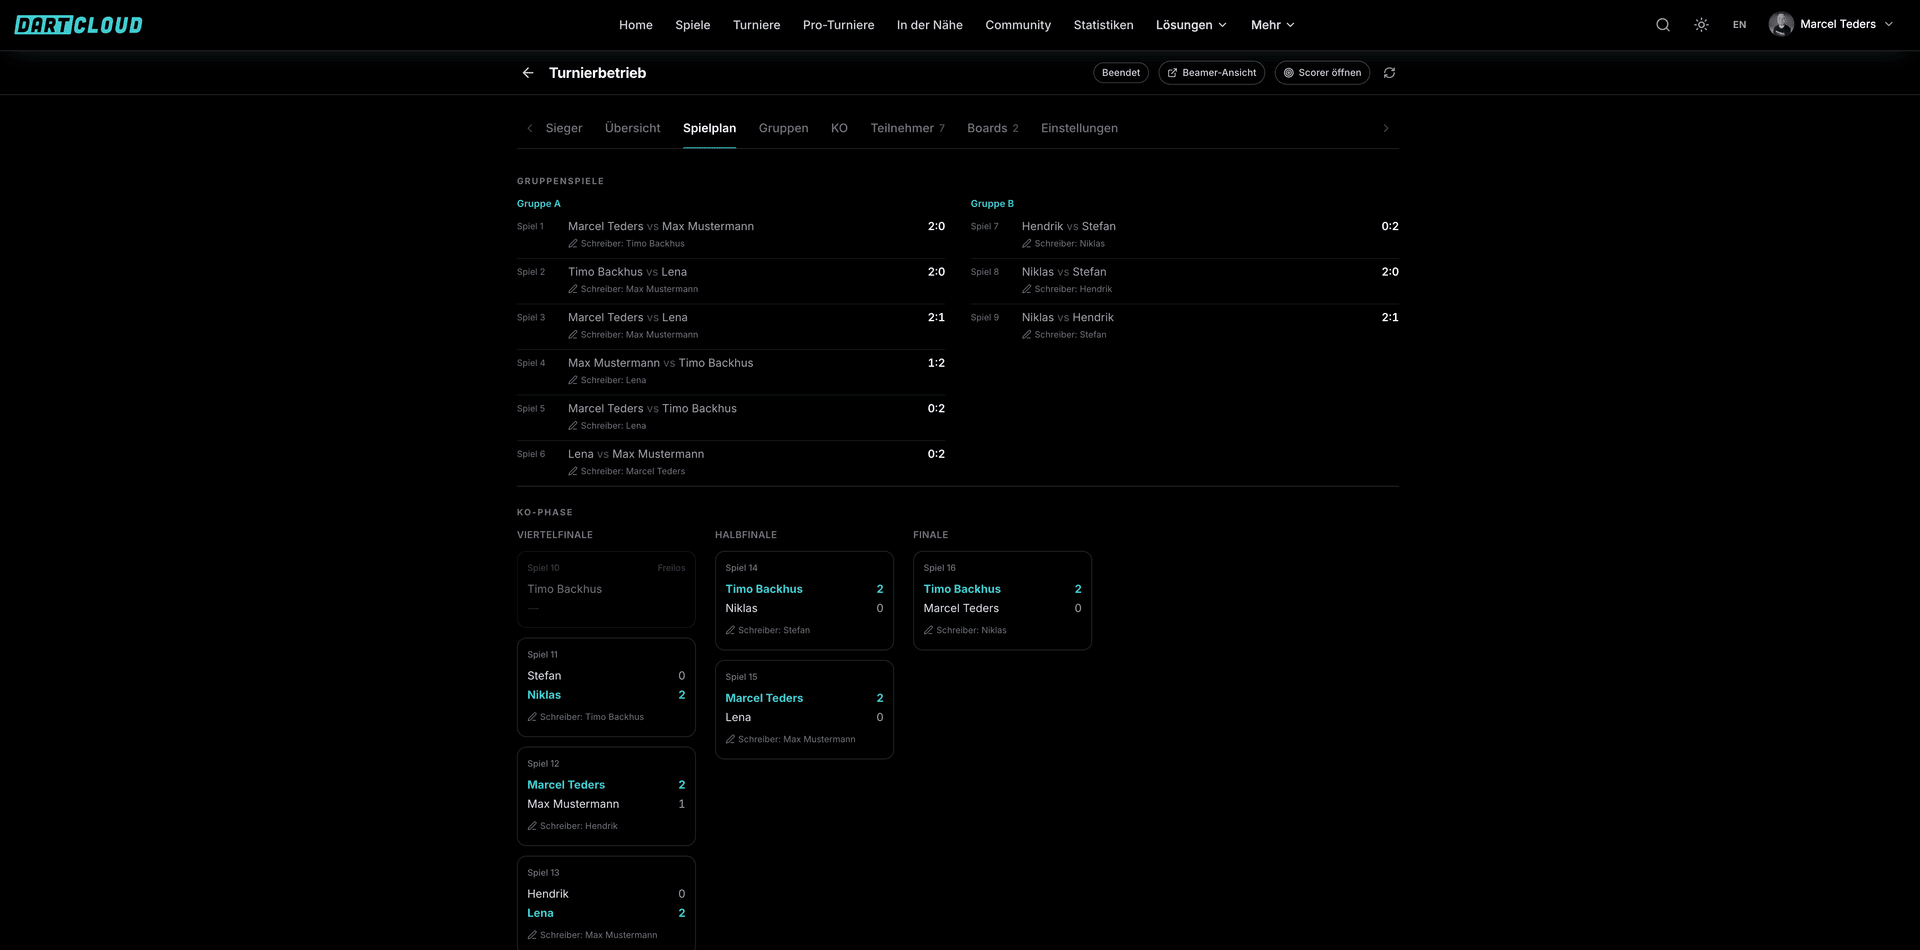Click pencil icon beside Schreiber: Niklas in Spiel 16
1920x950 pixels.
[928, 631]
